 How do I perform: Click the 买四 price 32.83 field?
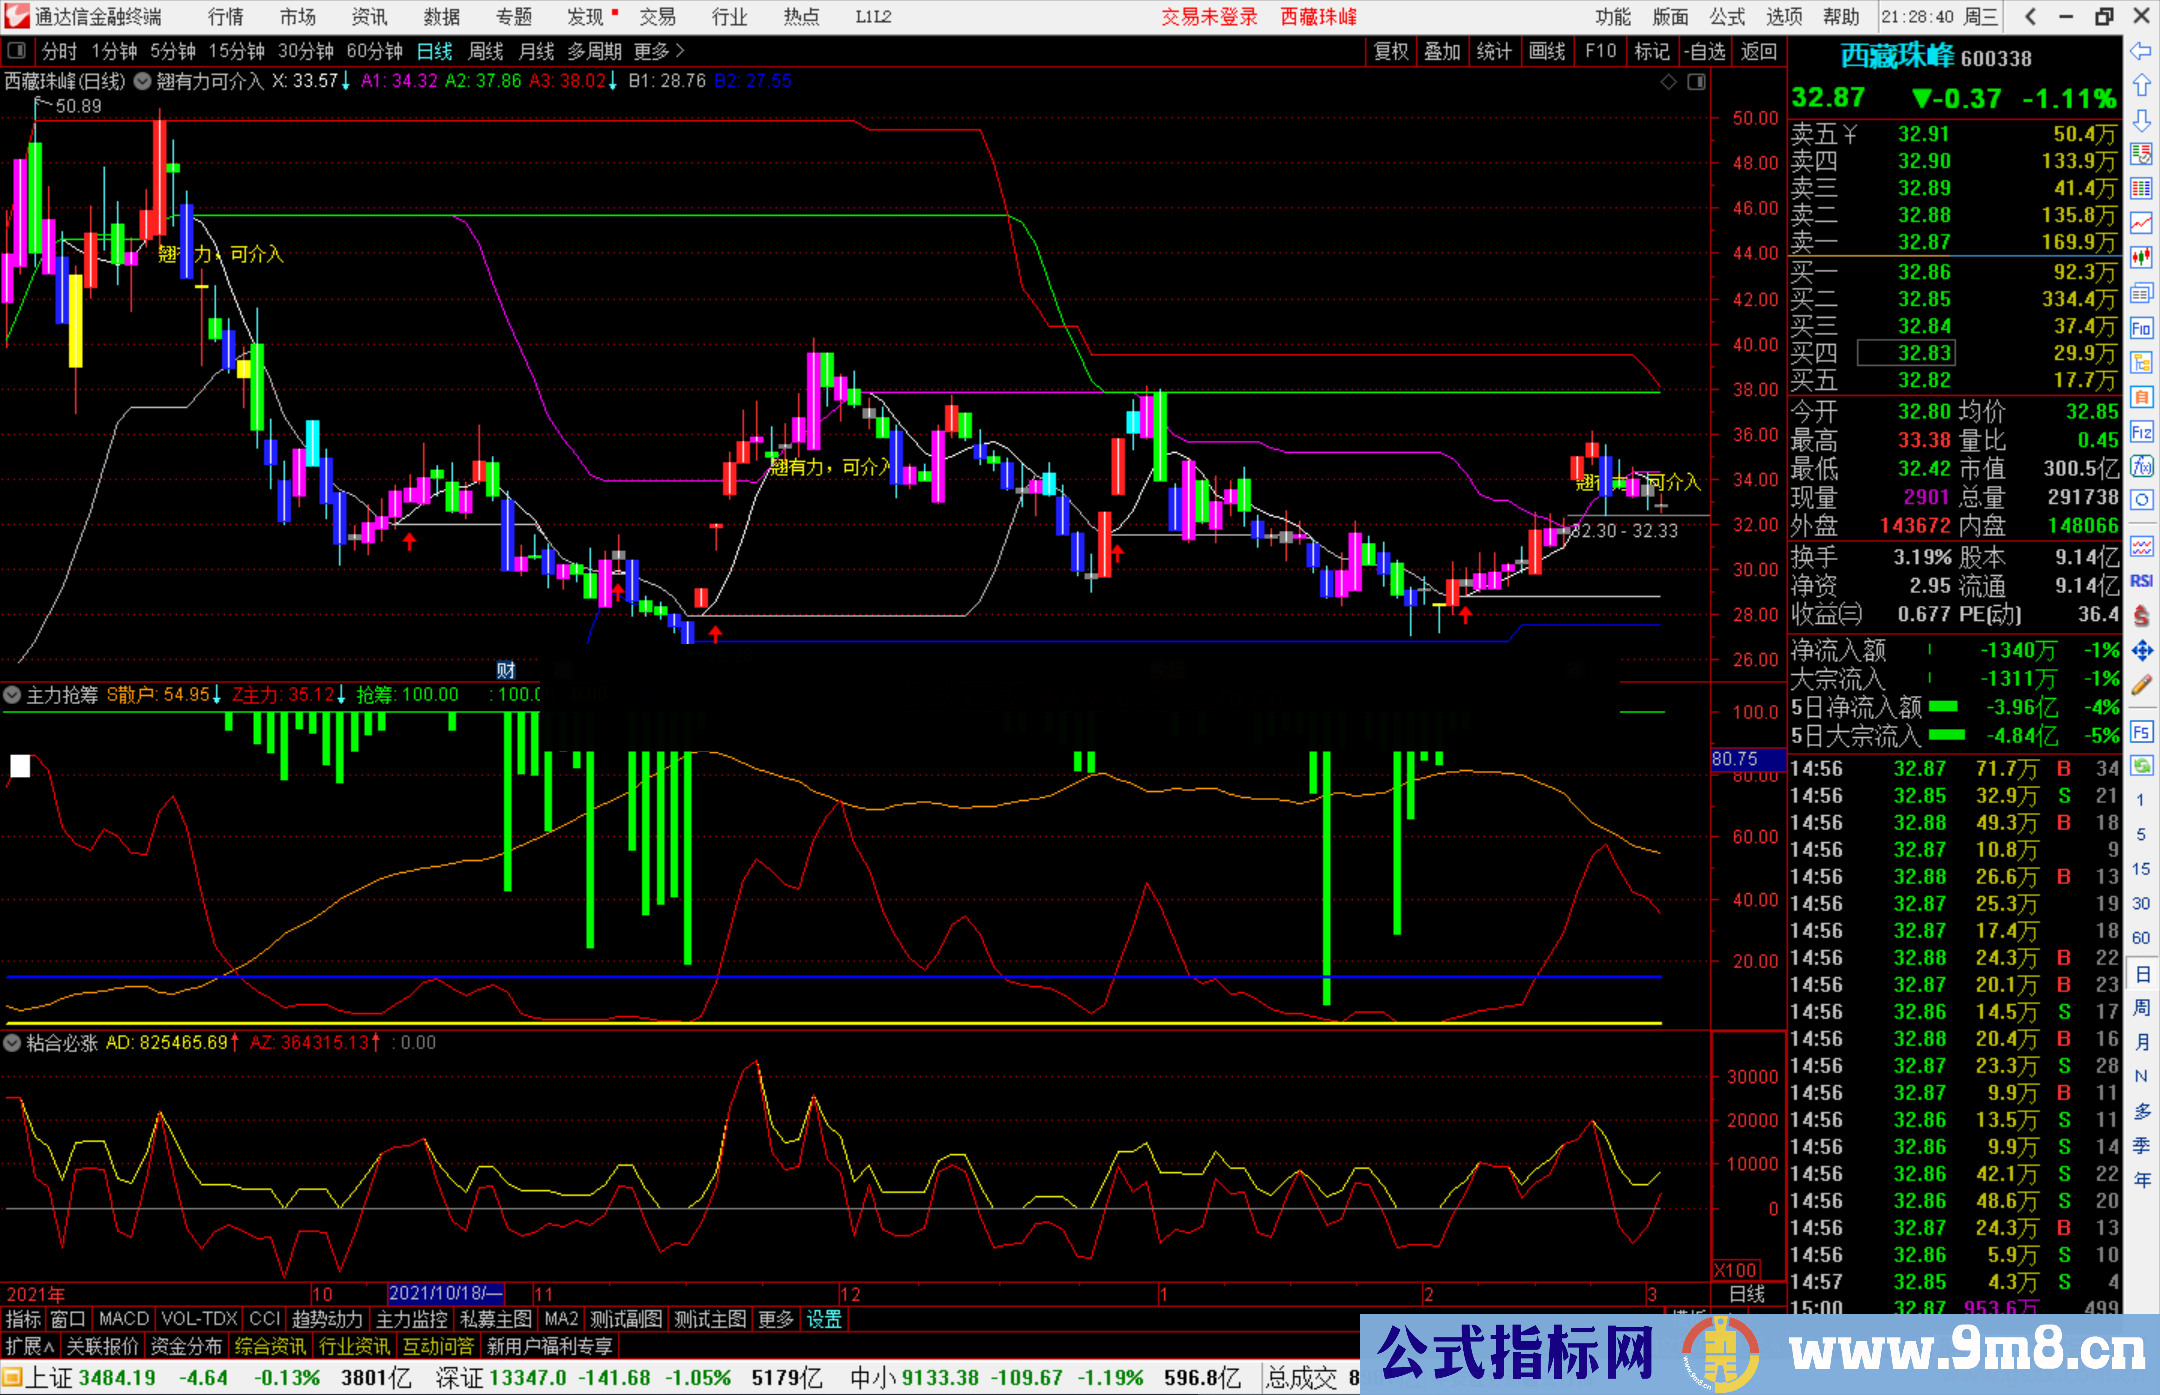click(1907, 353)
